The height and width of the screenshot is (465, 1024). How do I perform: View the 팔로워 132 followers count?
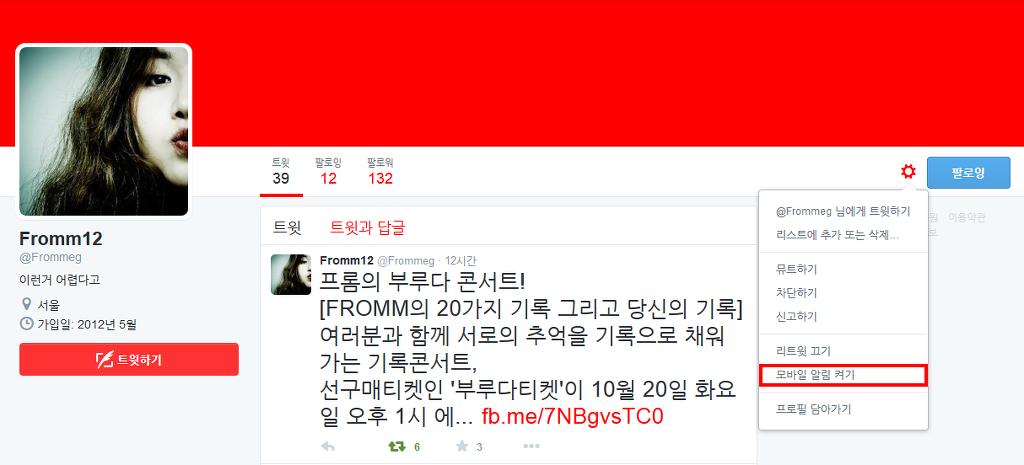[380, 172]
